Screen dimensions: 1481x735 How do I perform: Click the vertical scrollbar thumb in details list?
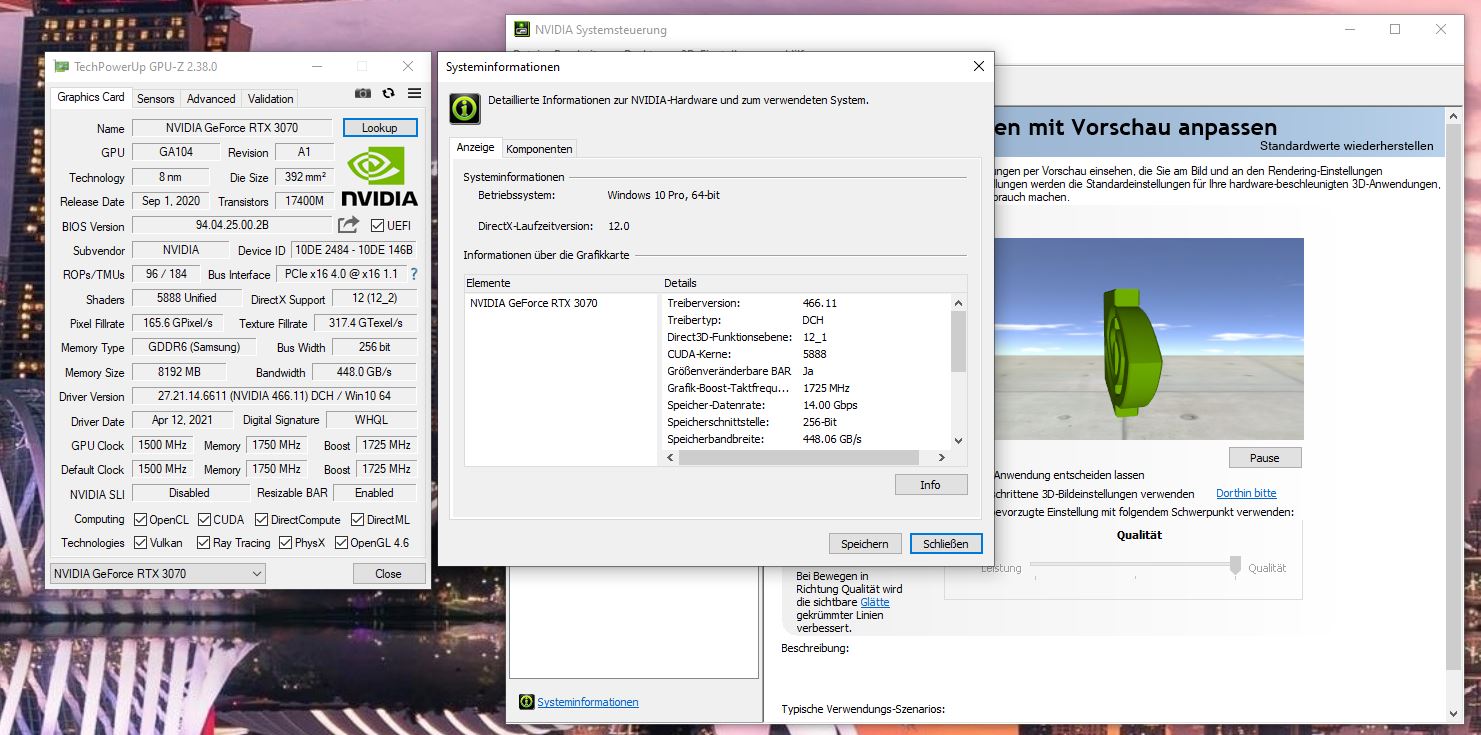tap(958, 340)
